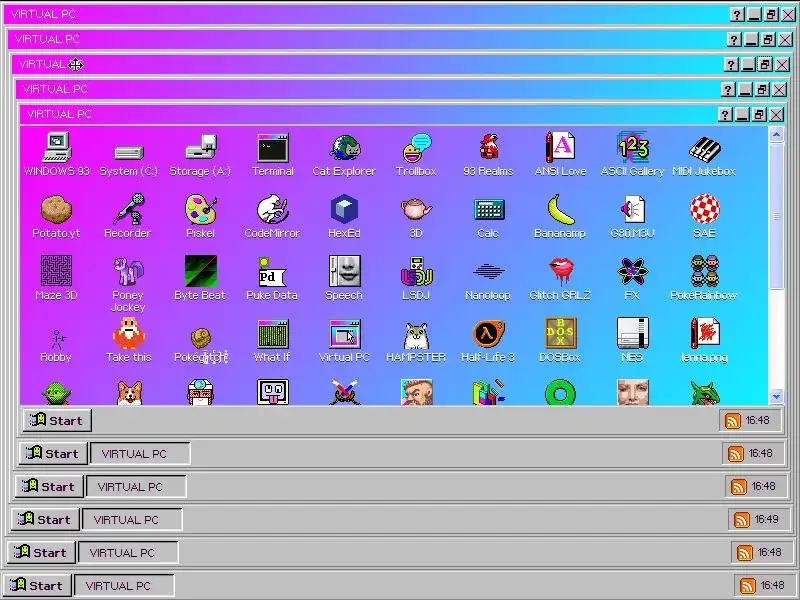This screenshot has height=600, width=800.
Task: Open the Storage (A:) floppy icon
Action: point(201,147)
